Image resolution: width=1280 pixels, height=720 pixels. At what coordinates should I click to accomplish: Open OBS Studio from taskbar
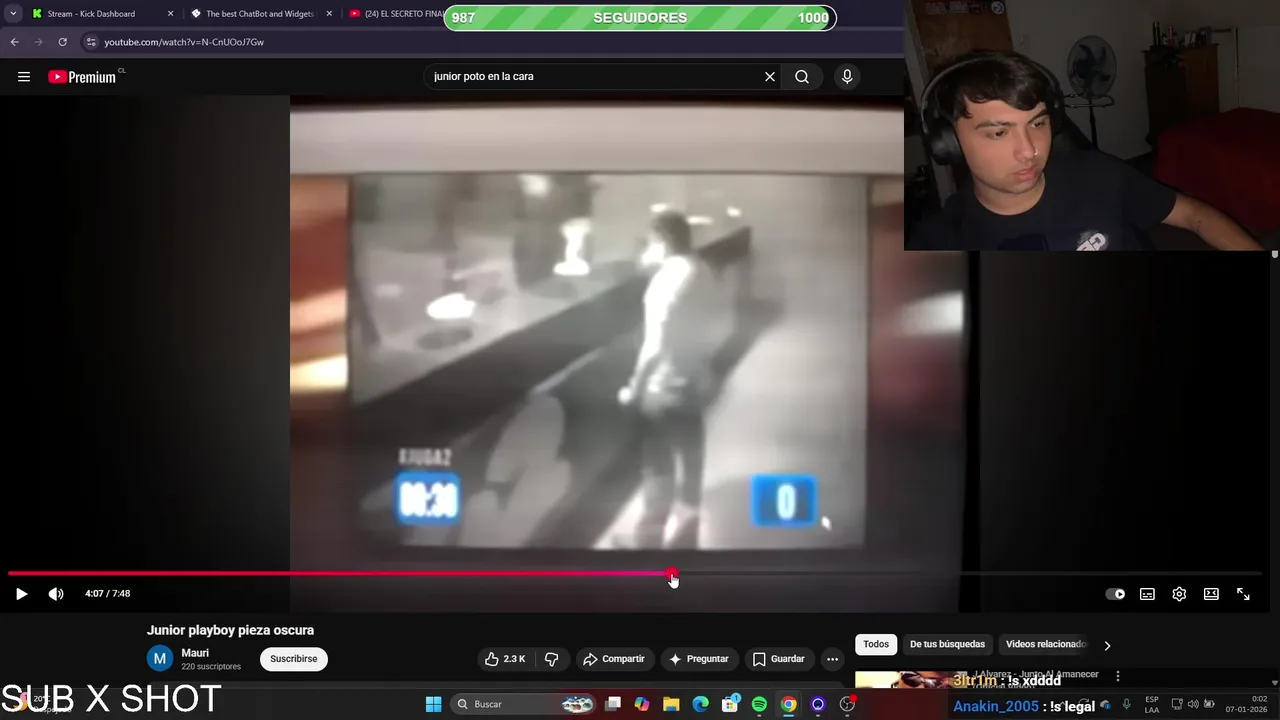[847, 705]
